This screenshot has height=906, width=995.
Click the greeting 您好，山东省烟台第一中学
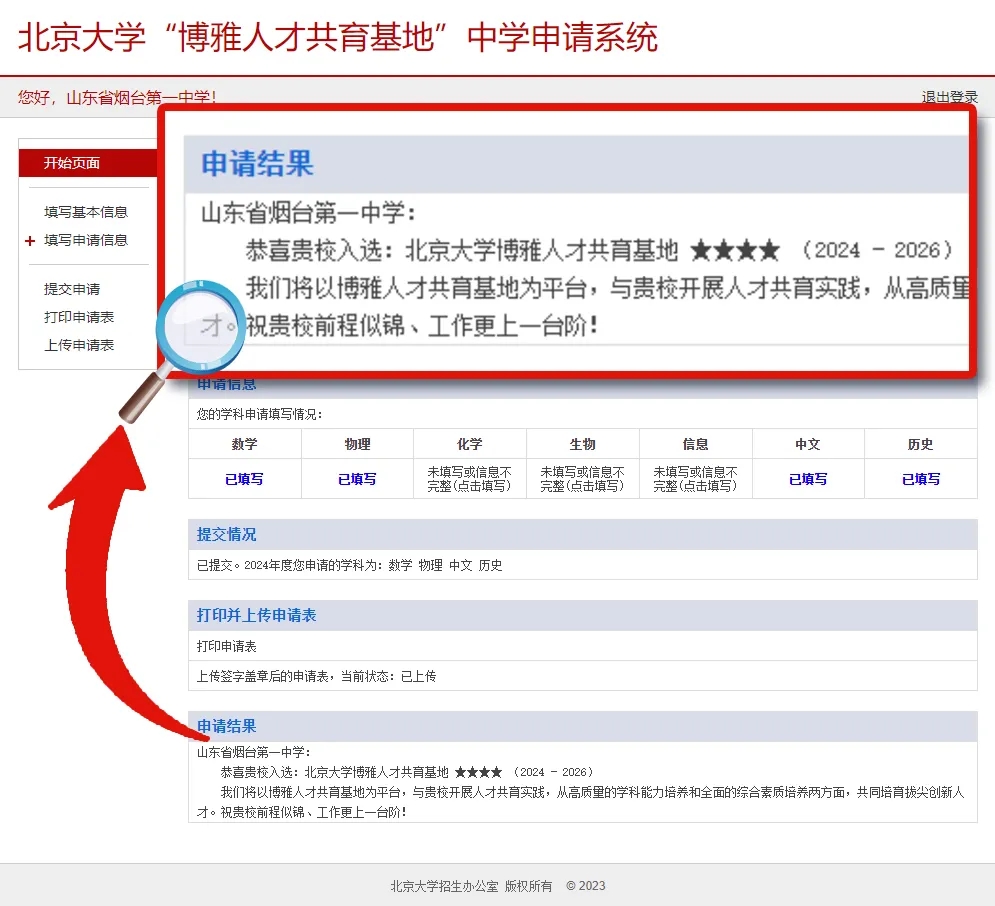point(117,97)
